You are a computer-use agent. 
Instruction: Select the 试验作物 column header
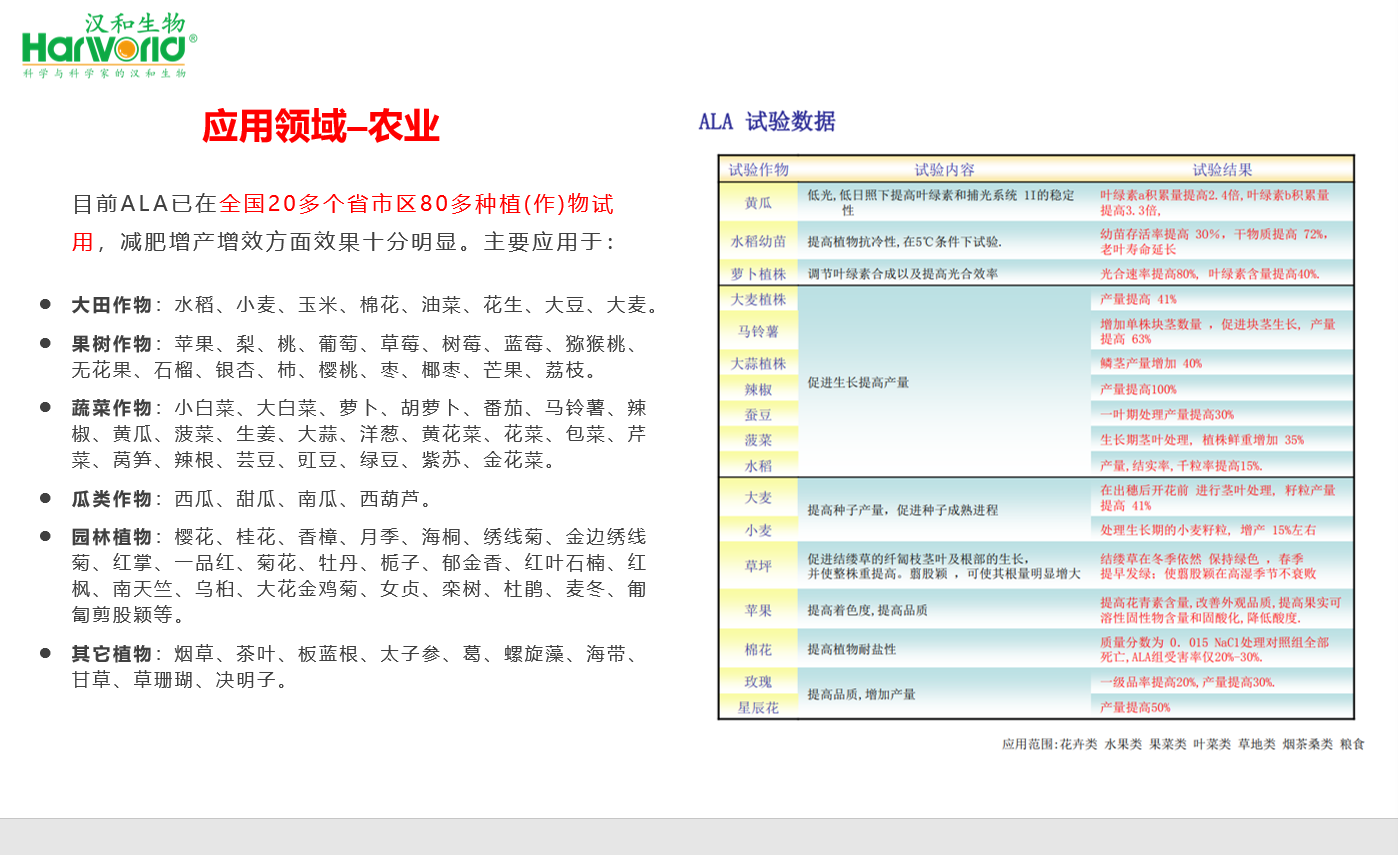(758, 170)
